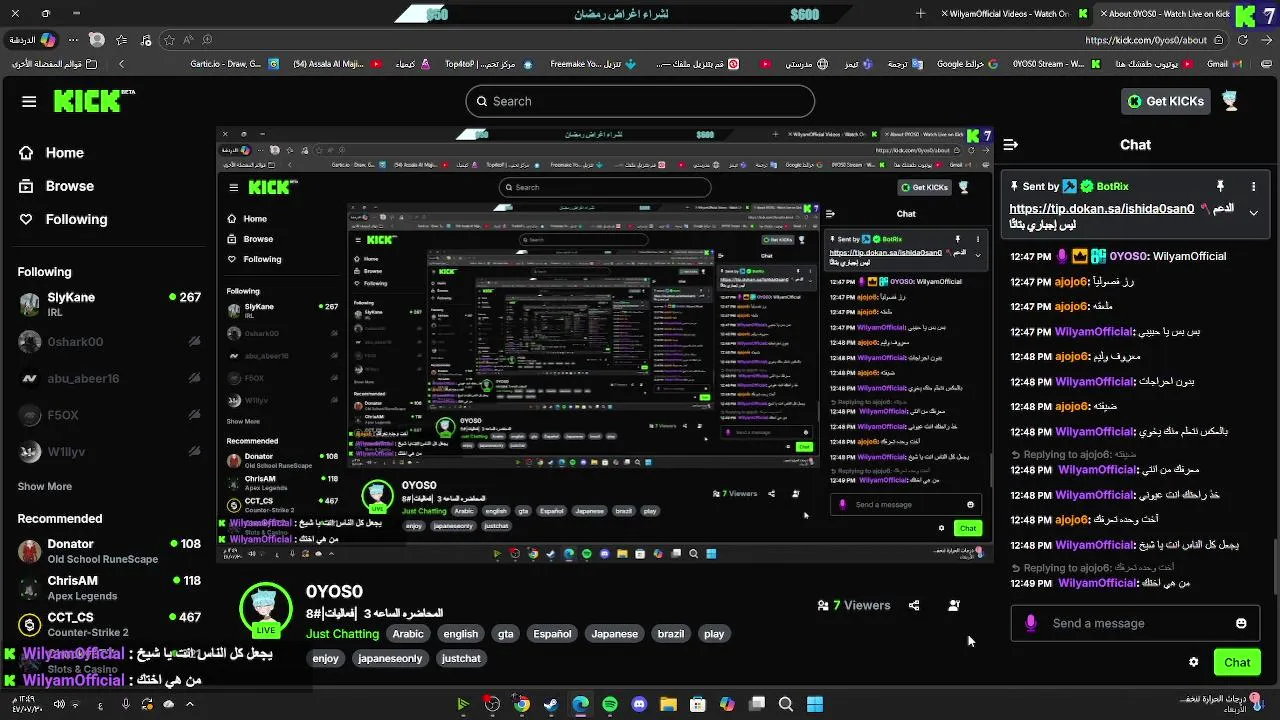Click the japaneseonly tag

click(x=390, y=658)
